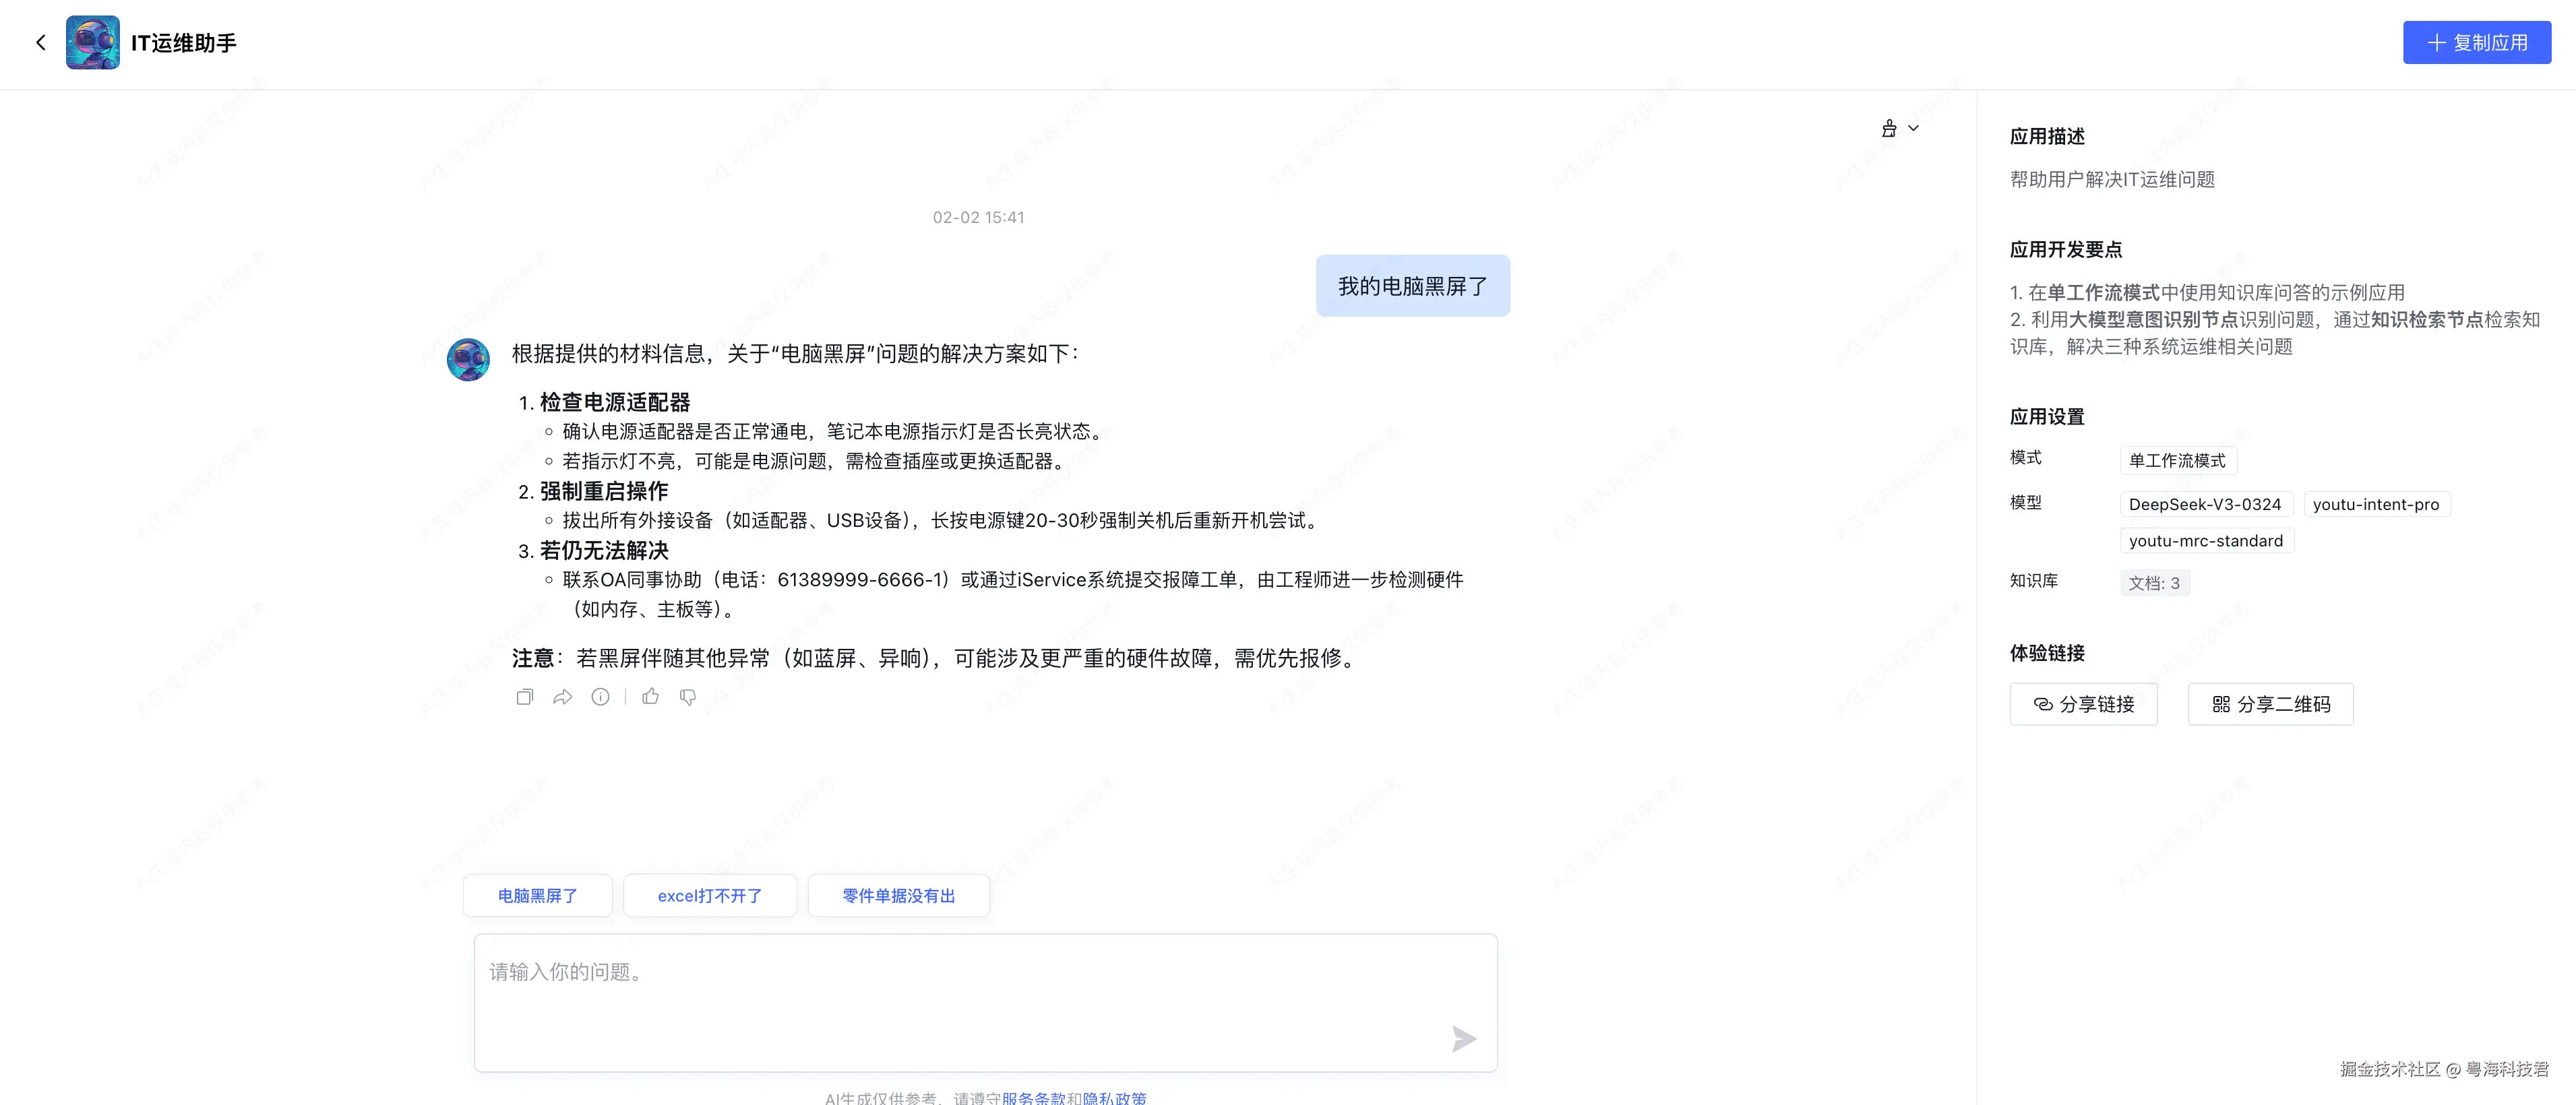Click the IT运维助手 robot app logo
This screenshot has width=2576, height=1105.
[93, 42]
